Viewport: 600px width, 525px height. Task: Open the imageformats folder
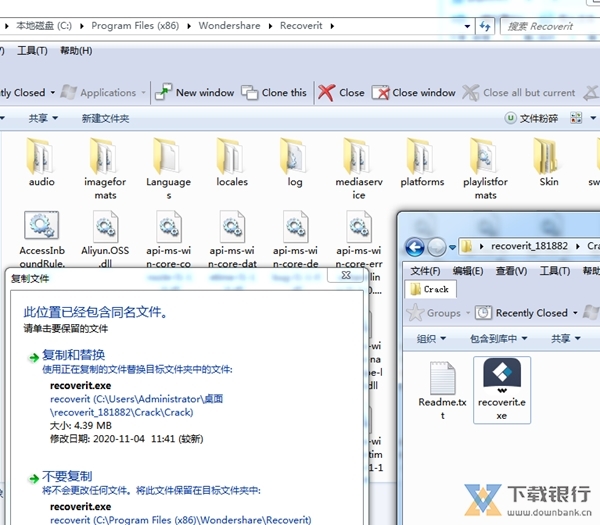click(x=105, y=168)
